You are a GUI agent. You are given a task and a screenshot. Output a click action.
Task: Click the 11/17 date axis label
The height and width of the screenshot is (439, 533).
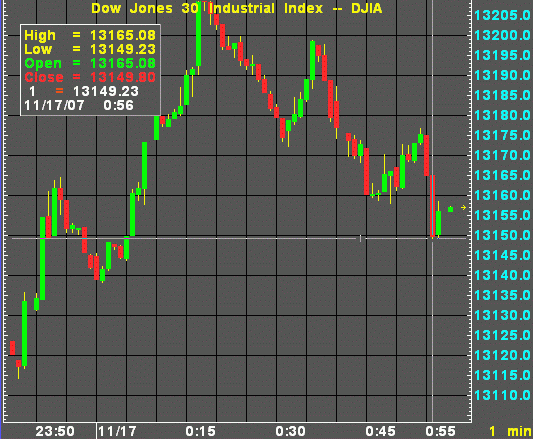point(117,432)
